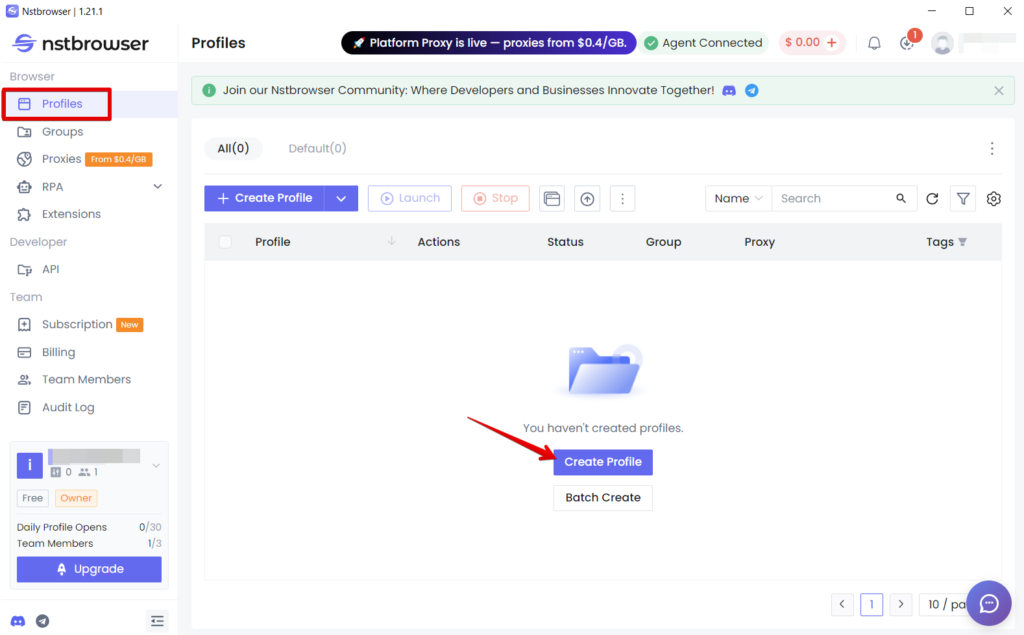Image resolution: width=1024 pixels, height=635 pixels.
Task: Click the Proxy column header
Action: coord(760,242)
